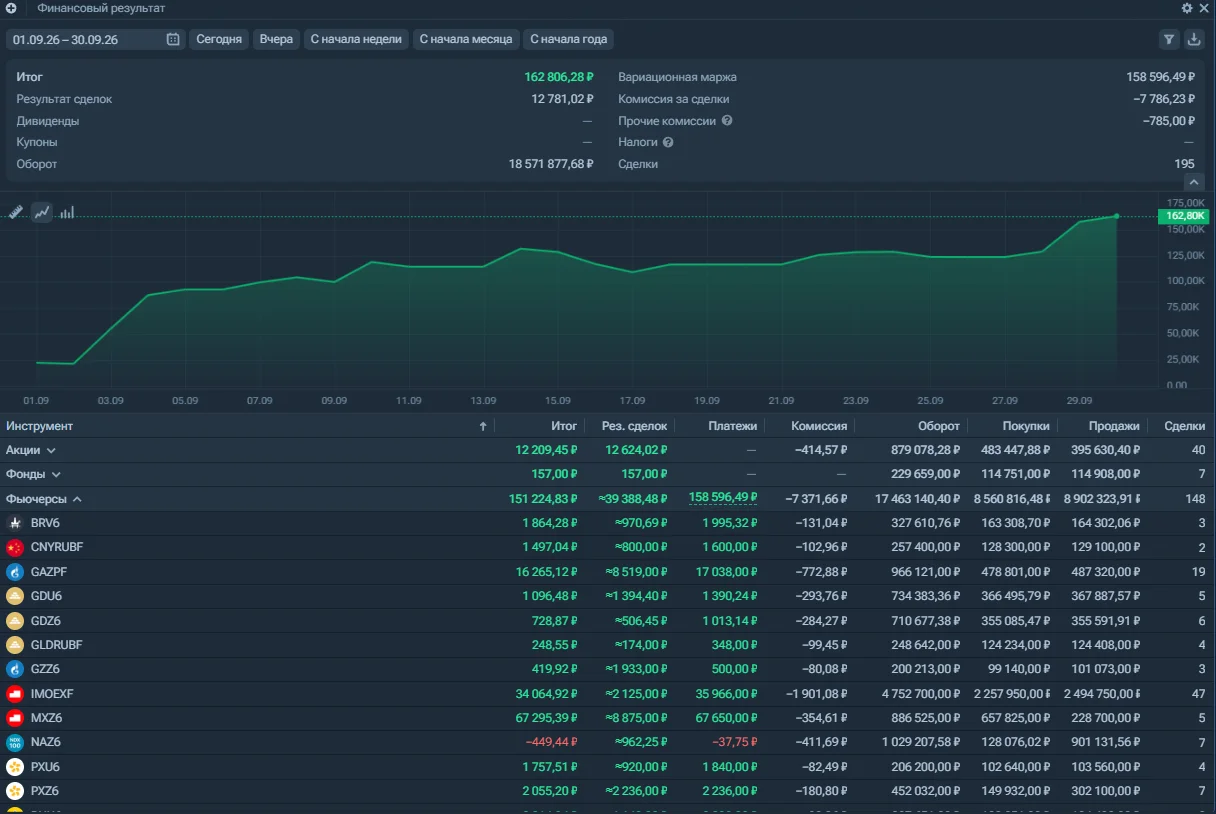Image resolution: width=1216 pixels, height=814 pixels.
Task: Click NAZ6 negative result −449,44 ₽
Action: click(551, 742)
